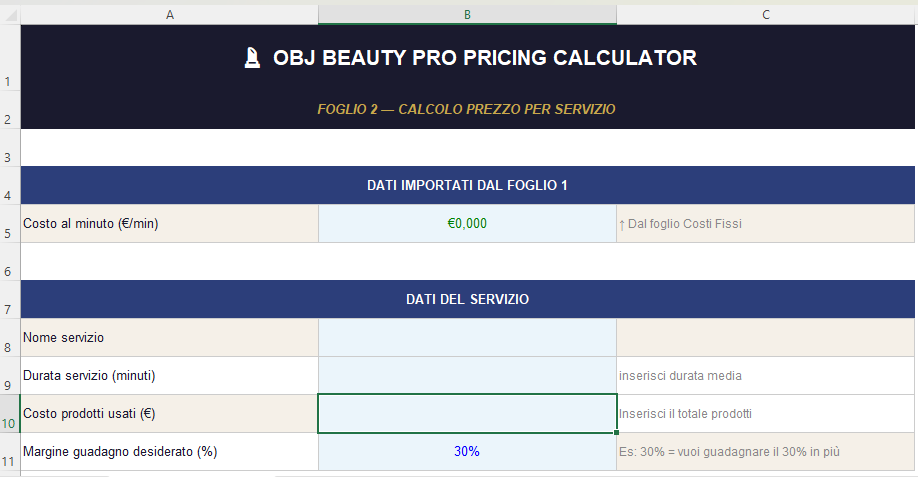Select the Dati Importati Dal Foglio 1 header

coord(467,185)
